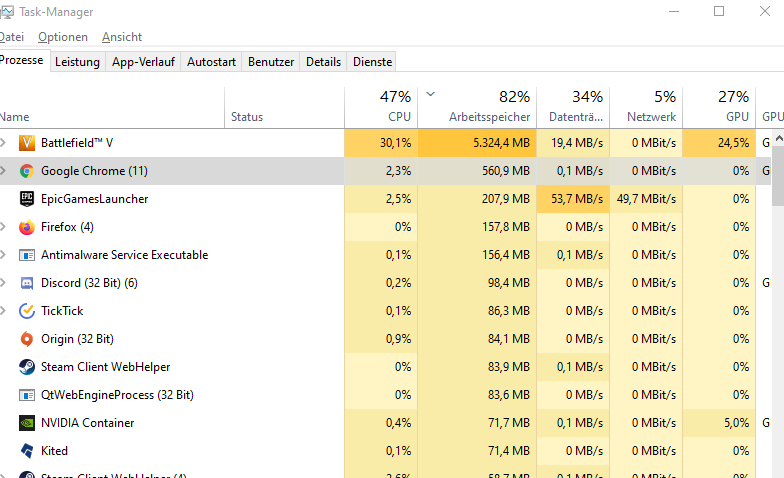Select QtWebEngineProcess (32 Bit) row name
This screenshot has height=478, width=784.
point(117,395)
